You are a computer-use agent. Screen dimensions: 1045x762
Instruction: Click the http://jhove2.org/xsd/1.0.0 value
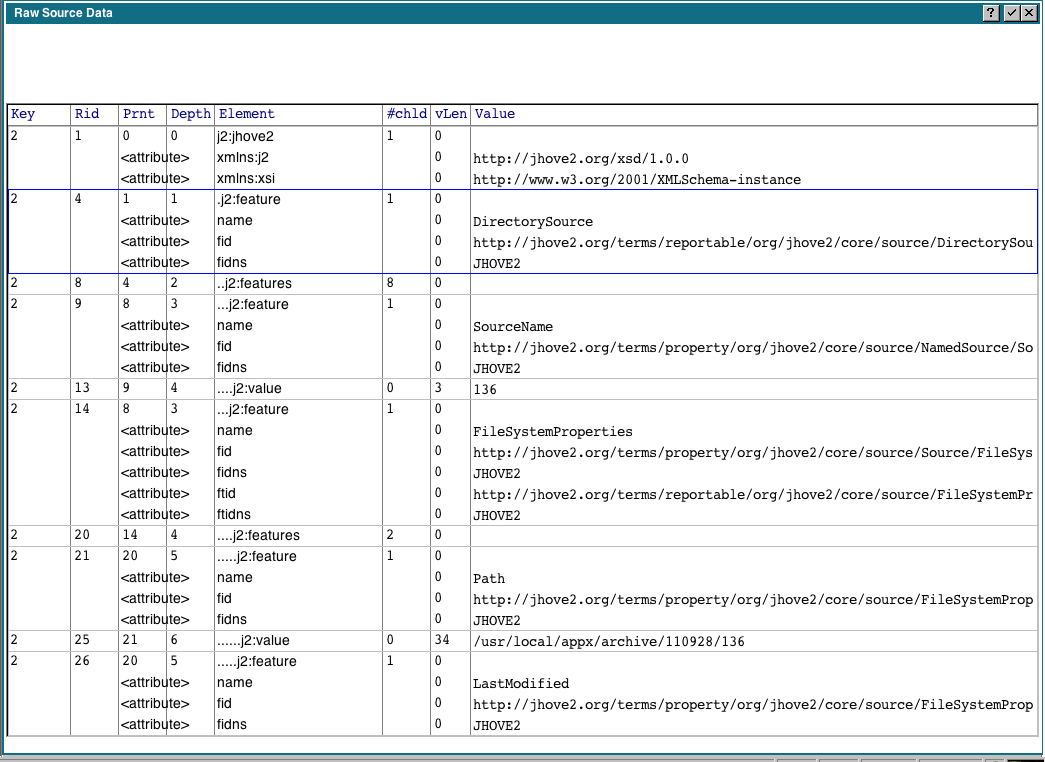tap(580, 159)
